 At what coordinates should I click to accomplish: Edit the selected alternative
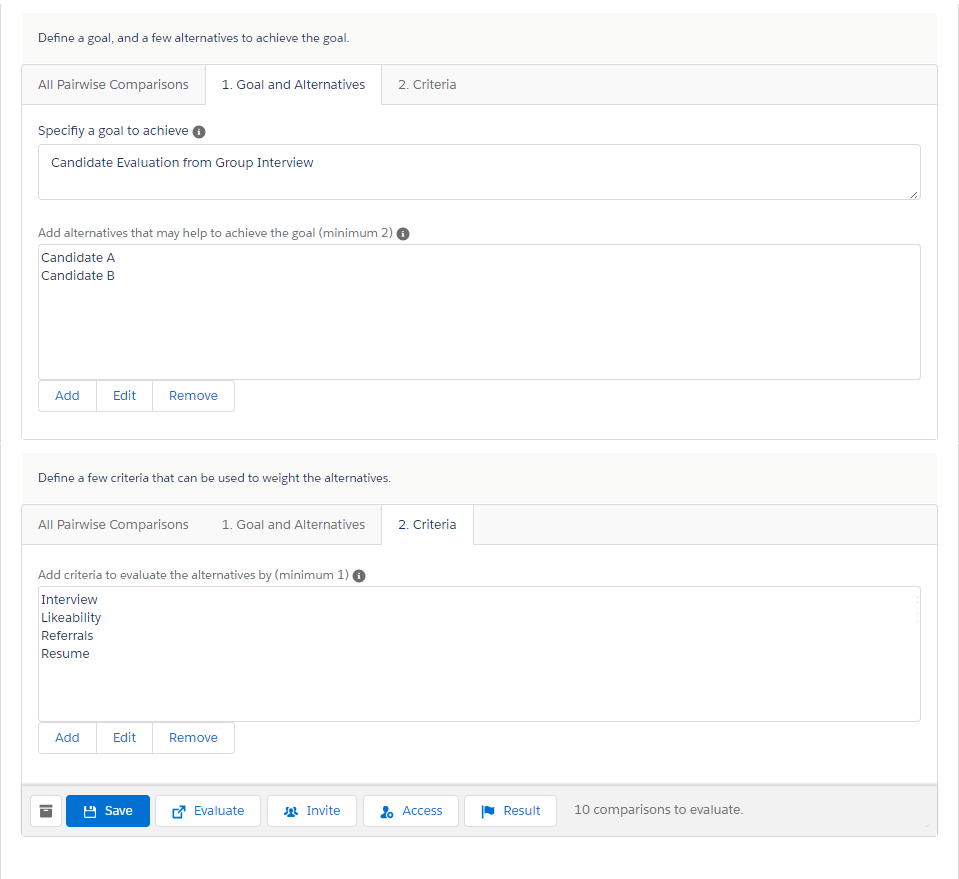[124, 396]
